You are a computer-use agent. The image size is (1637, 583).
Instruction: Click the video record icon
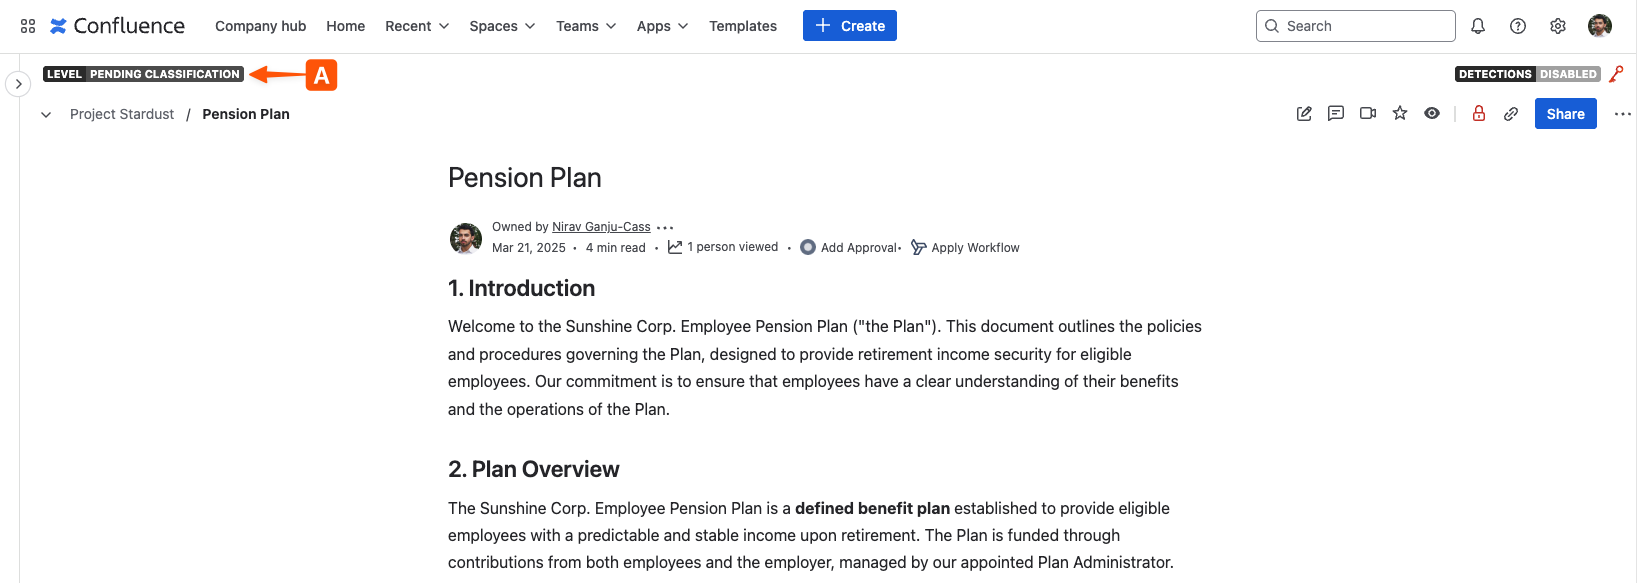tap(1368, 114)
